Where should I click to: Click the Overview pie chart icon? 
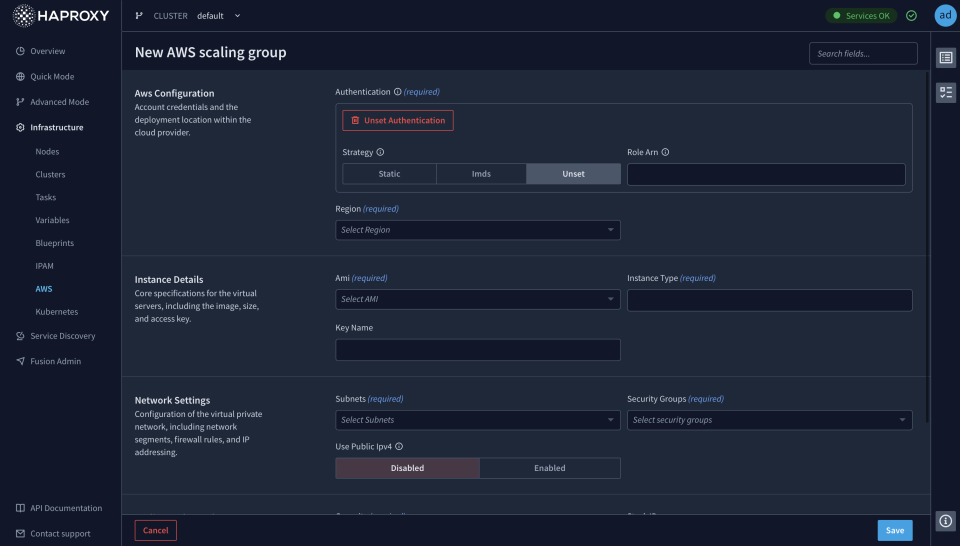pyautogui.click(x=20, y=51)
